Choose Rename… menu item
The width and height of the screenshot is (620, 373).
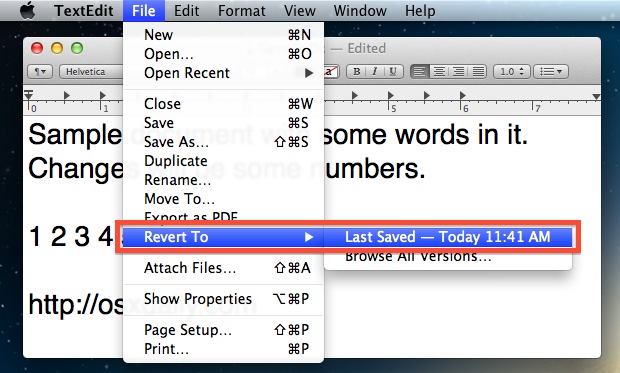coord(223,180)
